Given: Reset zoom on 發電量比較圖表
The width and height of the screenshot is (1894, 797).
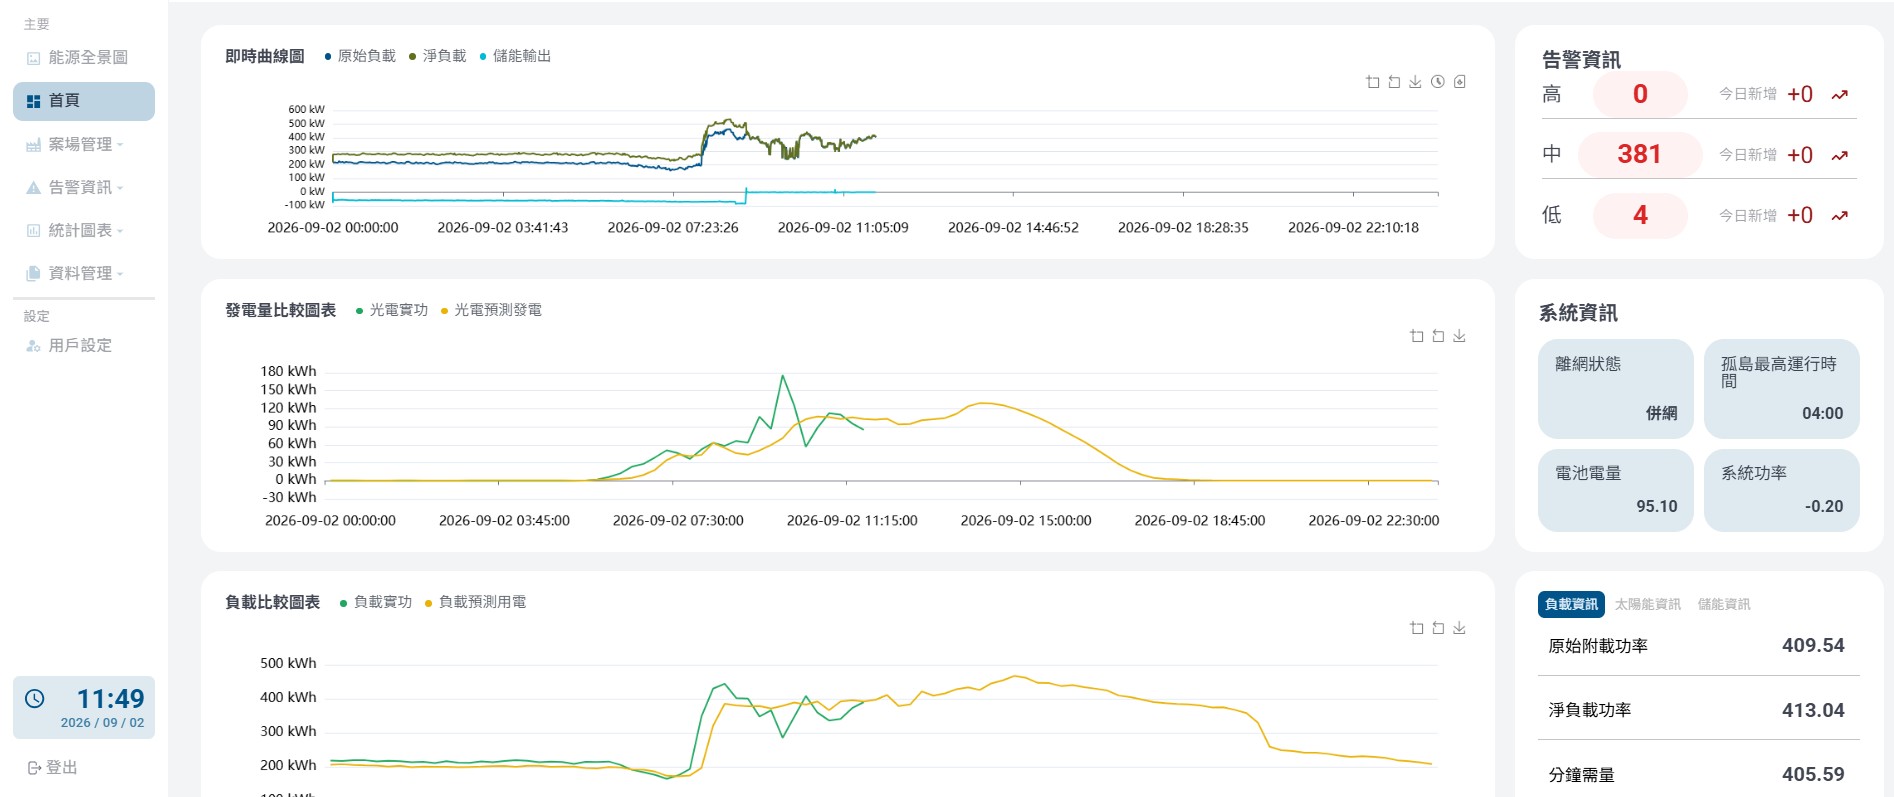Looking at the screenshot, I should point(1438,336).
